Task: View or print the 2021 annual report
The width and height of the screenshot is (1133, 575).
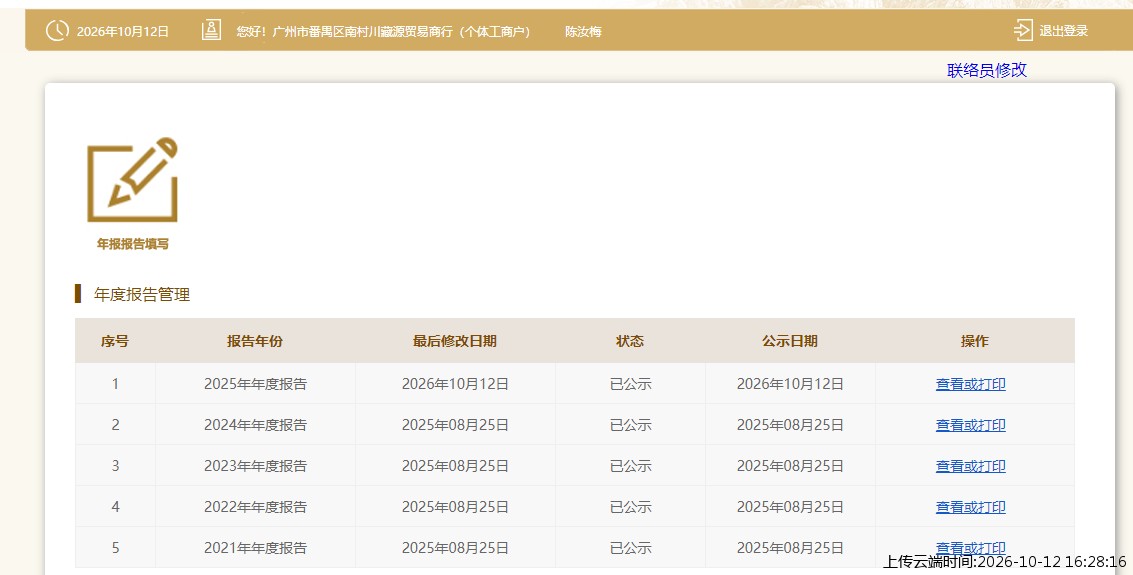Action: [970, 548]
